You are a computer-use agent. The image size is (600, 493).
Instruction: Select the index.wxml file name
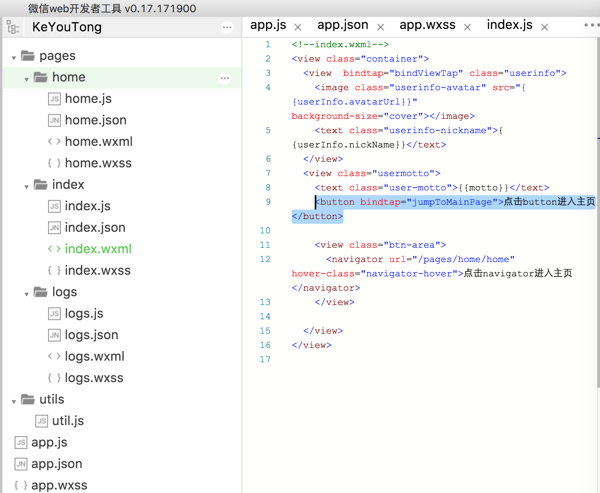click(98, 249)
